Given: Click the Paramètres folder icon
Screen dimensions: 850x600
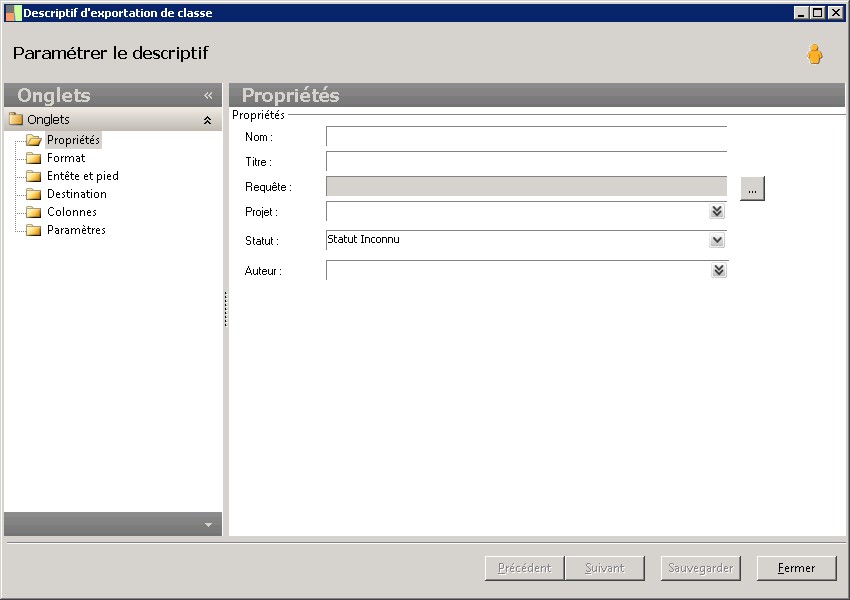Looking at the screenshot, I should (x=34, y=230).
